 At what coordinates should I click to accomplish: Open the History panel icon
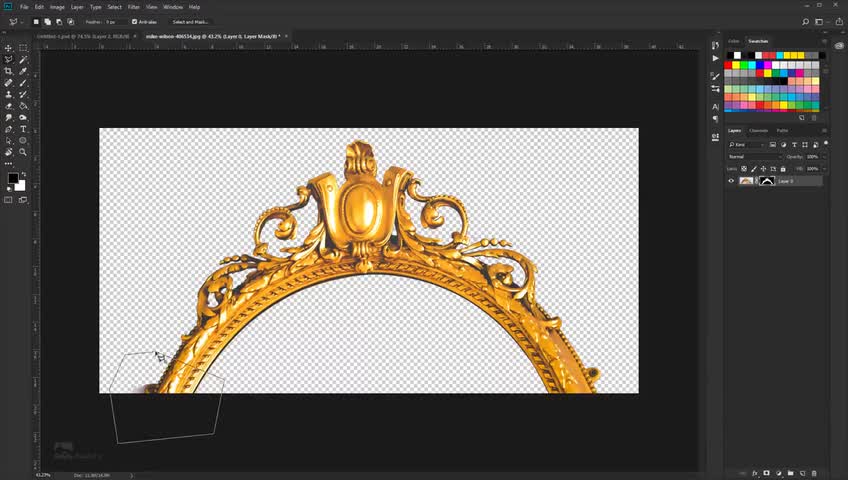716,45
